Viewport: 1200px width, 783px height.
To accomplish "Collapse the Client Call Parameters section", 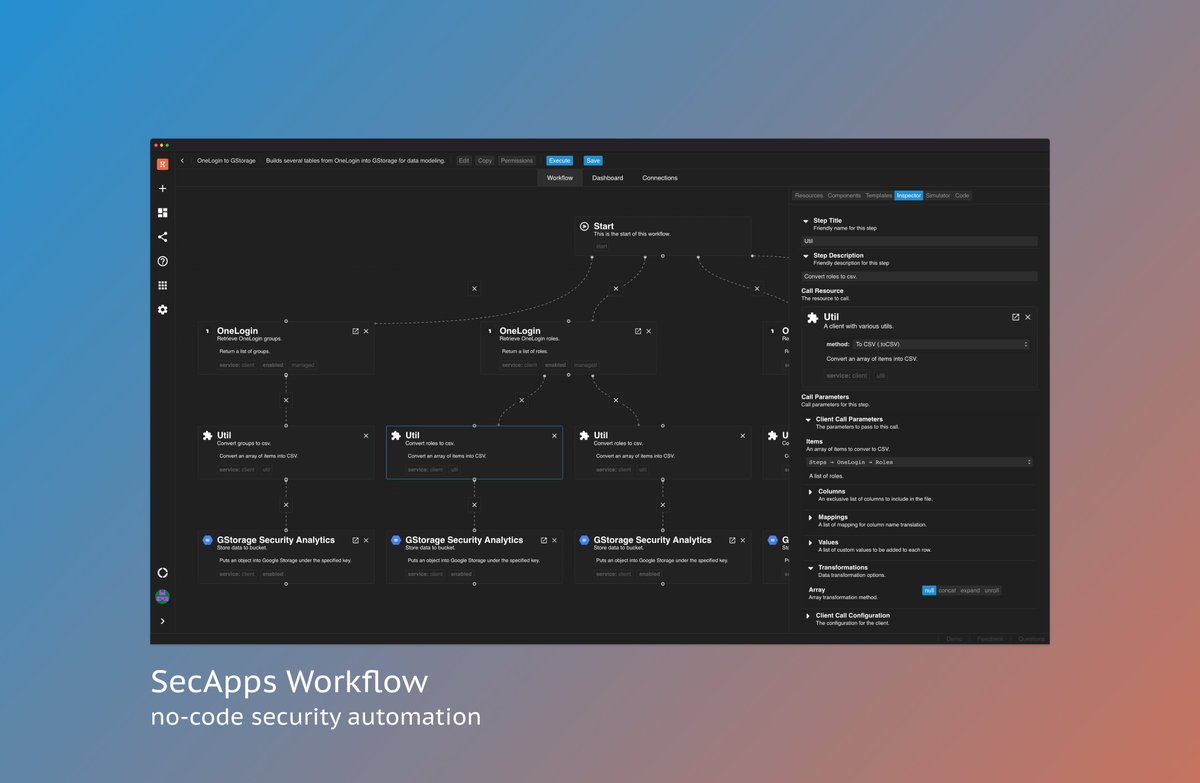I will [x=808, y=420].
